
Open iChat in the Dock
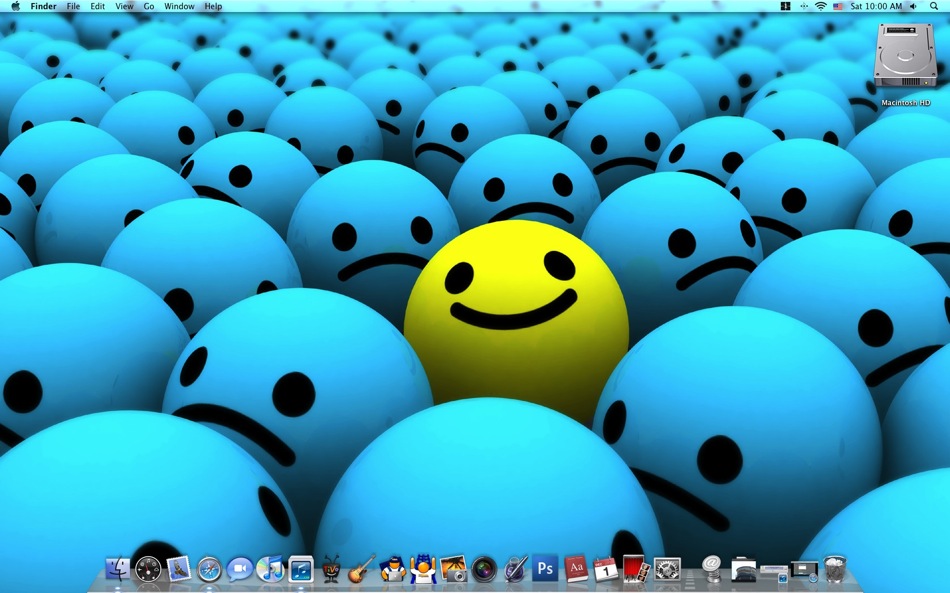(240, 569)
